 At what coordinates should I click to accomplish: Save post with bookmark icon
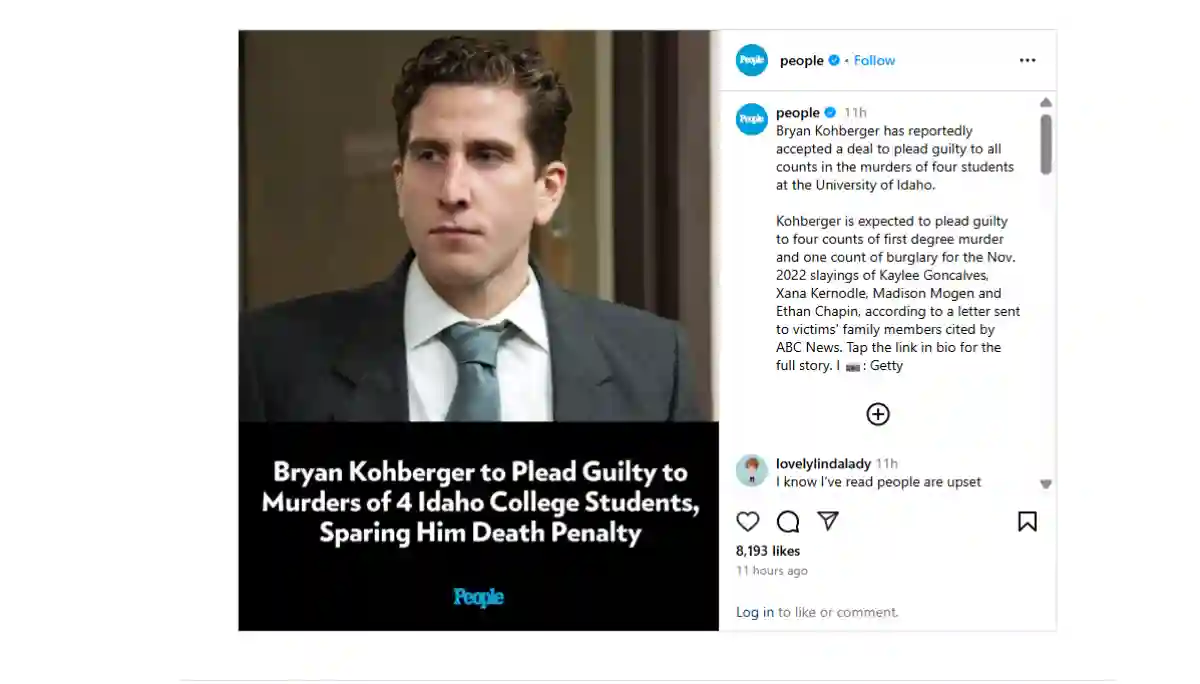(x=1027, y=521)
